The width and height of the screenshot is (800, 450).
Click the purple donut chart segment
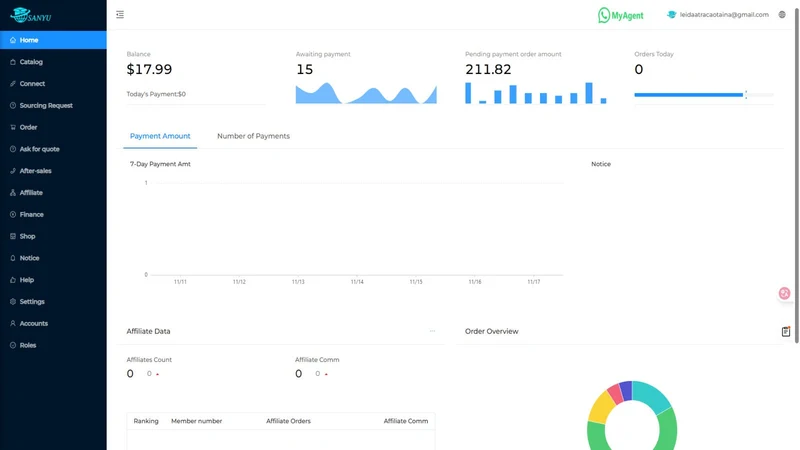coord(626,390)
